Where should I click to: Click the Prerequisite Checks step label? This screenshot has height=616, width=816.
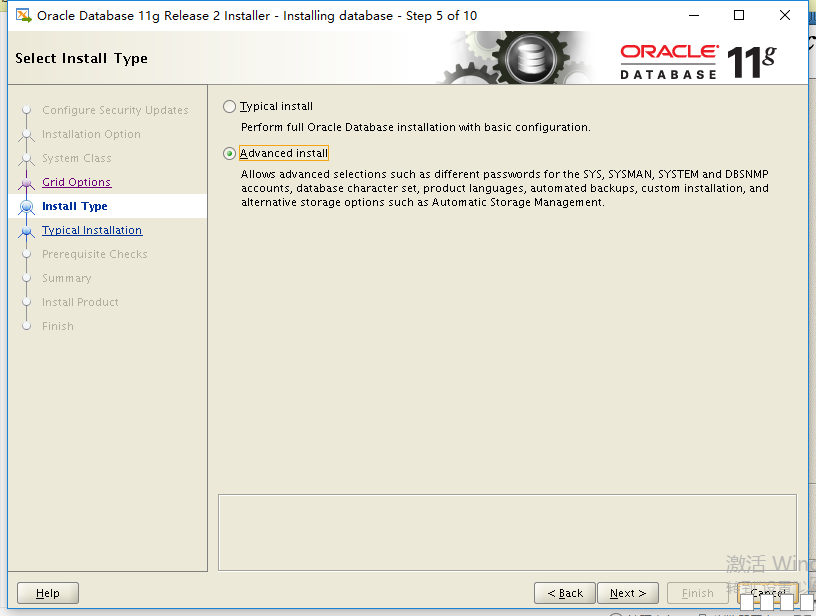point(94,254)
